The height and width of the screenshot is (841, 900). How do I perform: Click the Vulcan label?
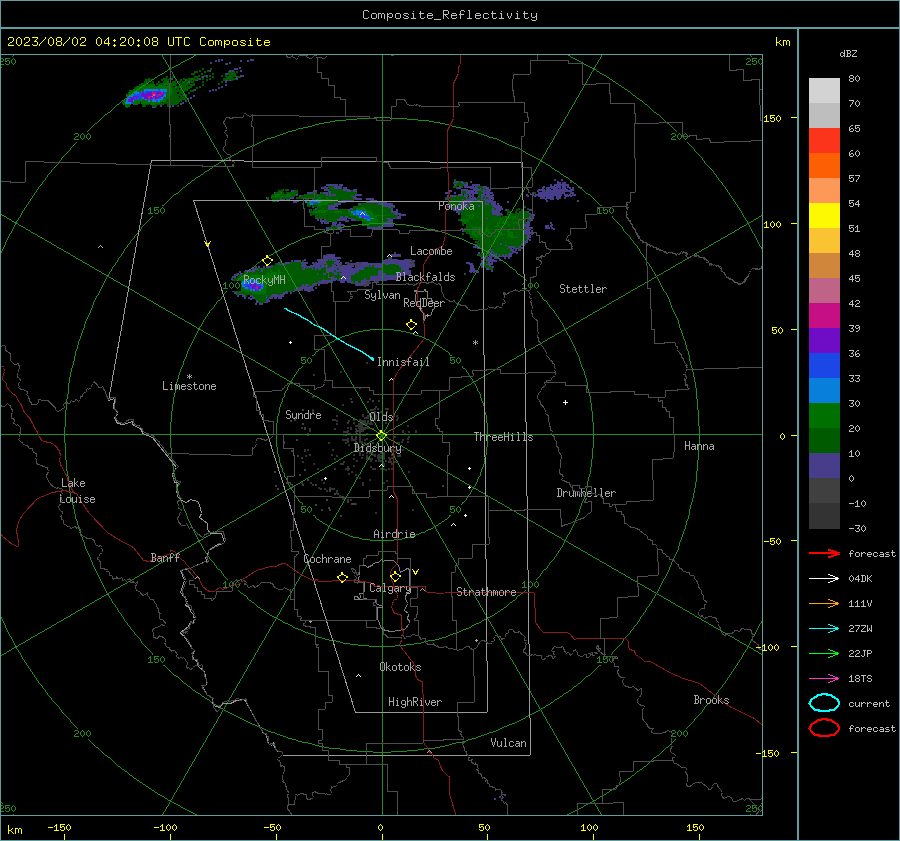508,743
